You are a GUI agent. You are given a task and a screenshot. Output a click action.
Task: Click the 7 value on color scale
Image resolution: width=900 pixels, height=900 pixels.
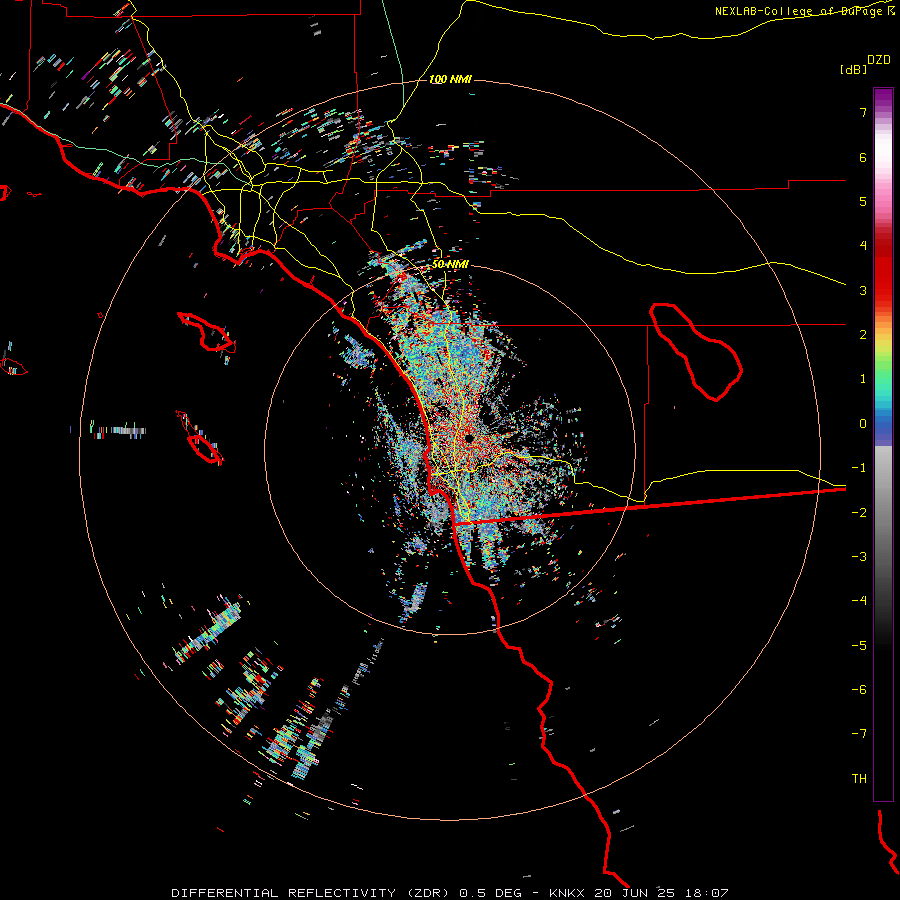tap(863, 112)
